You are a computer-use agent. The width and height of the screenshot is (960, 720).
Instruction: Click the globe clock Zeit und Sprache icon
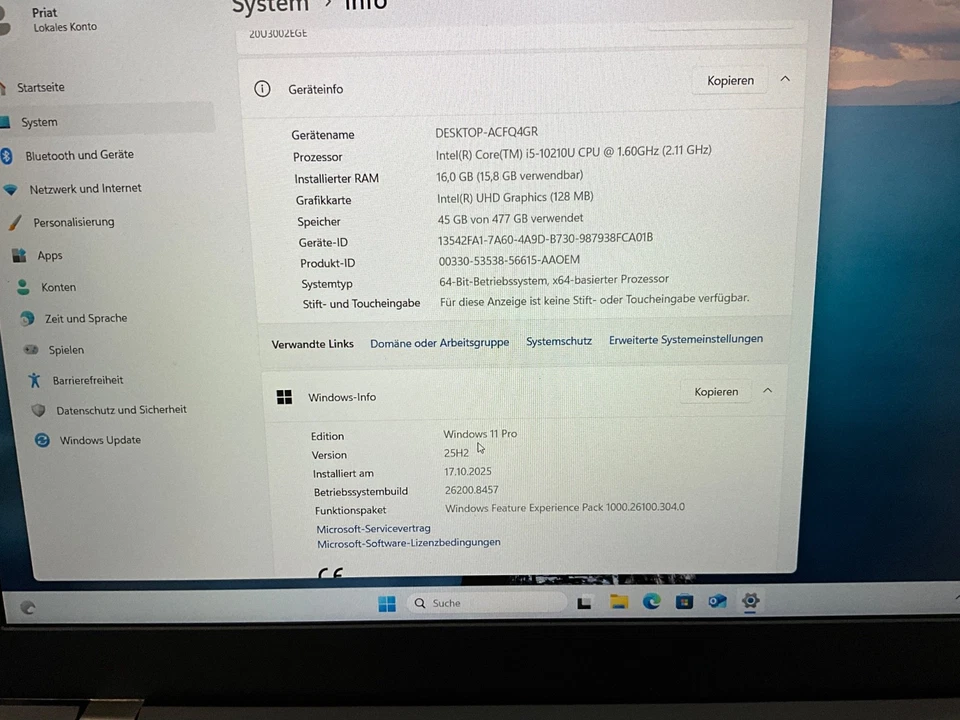tap(28, 318)
